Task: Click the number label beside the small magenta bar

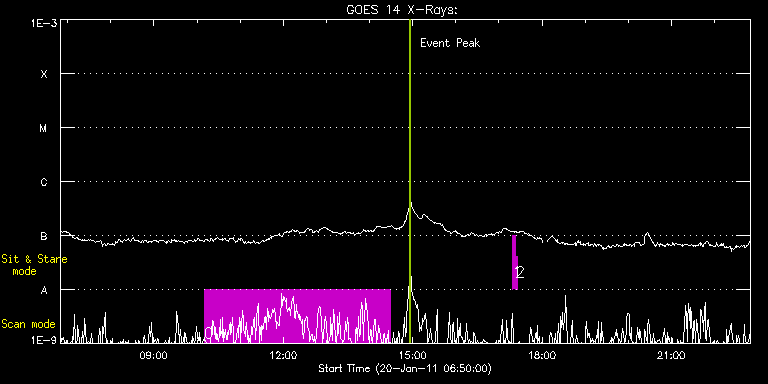Action: 520,272
